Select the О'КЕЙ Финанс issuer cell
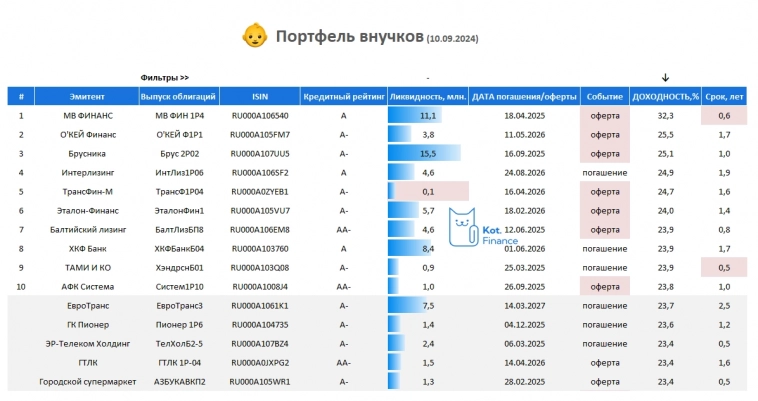758x401 pixels. [88, 135]
